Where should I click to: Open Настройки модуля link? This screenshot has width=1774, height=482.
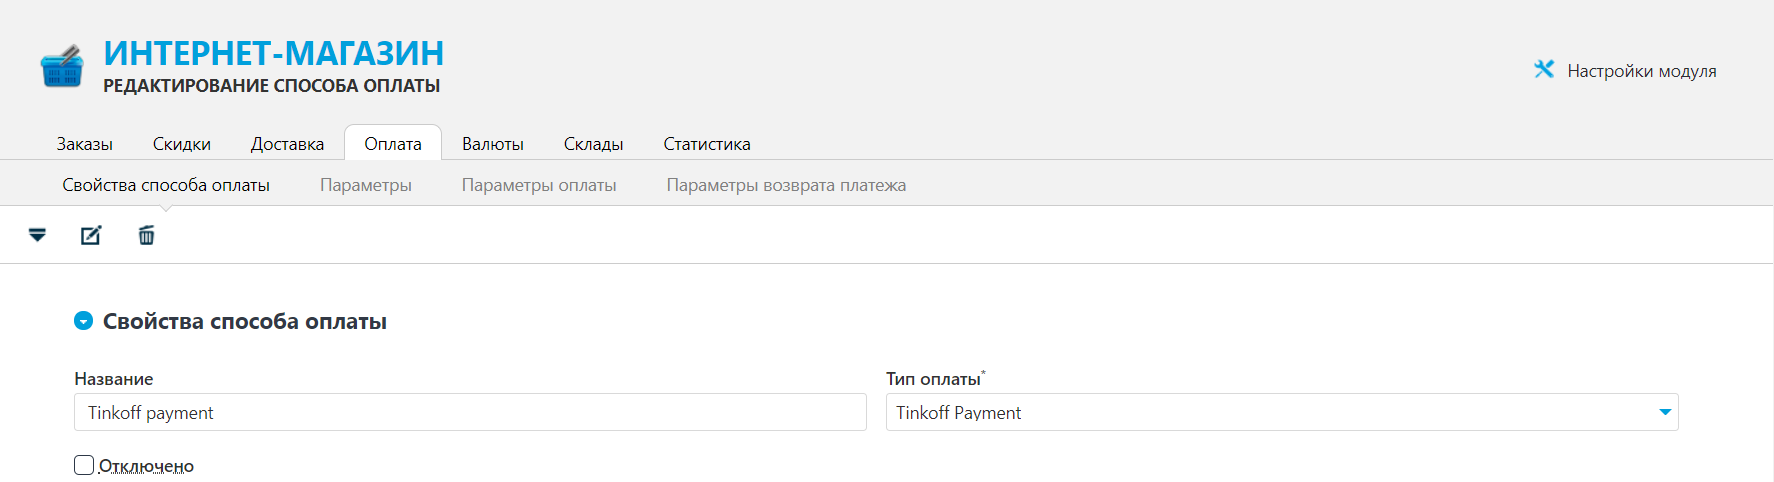coord(1641,71)
